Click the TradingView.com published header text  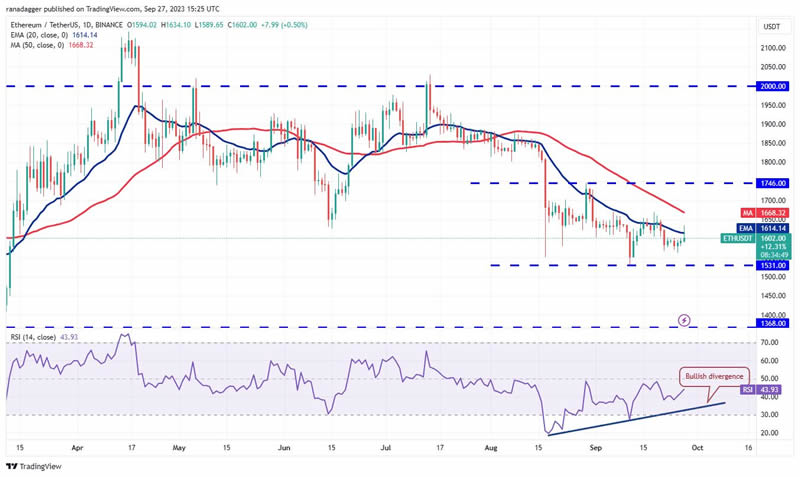113,9
